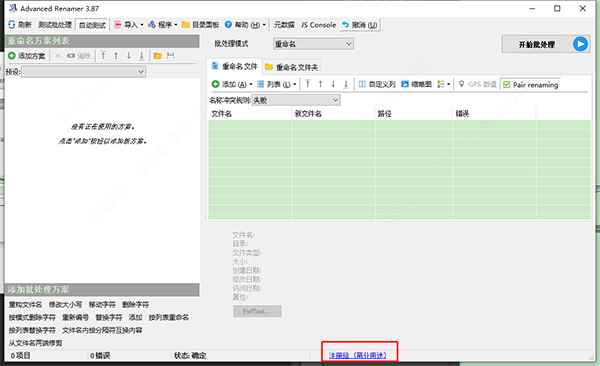Viewport: 600px width, 366px height.
Task: Move method to top arrow in the left panel
Action: tap(103, 56)
